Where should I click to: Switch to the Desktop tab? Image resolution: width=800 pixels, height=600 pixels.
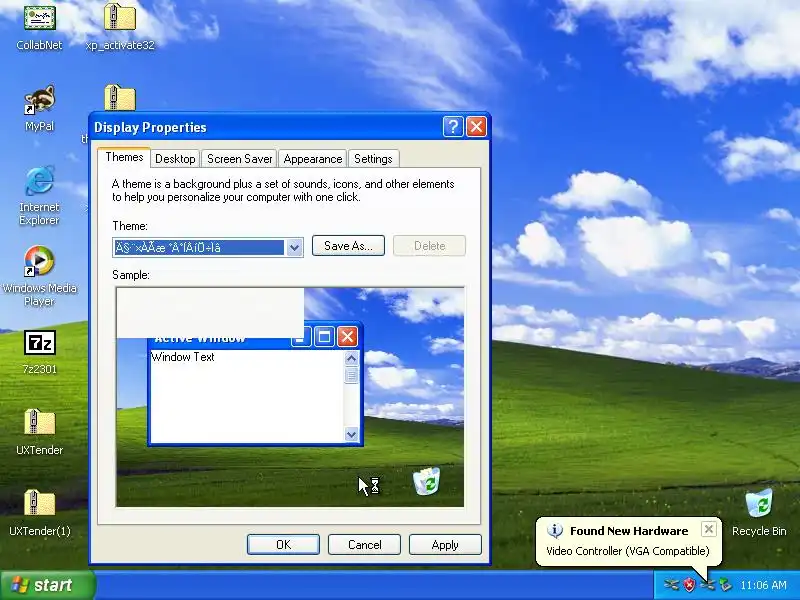click(175, 159)
